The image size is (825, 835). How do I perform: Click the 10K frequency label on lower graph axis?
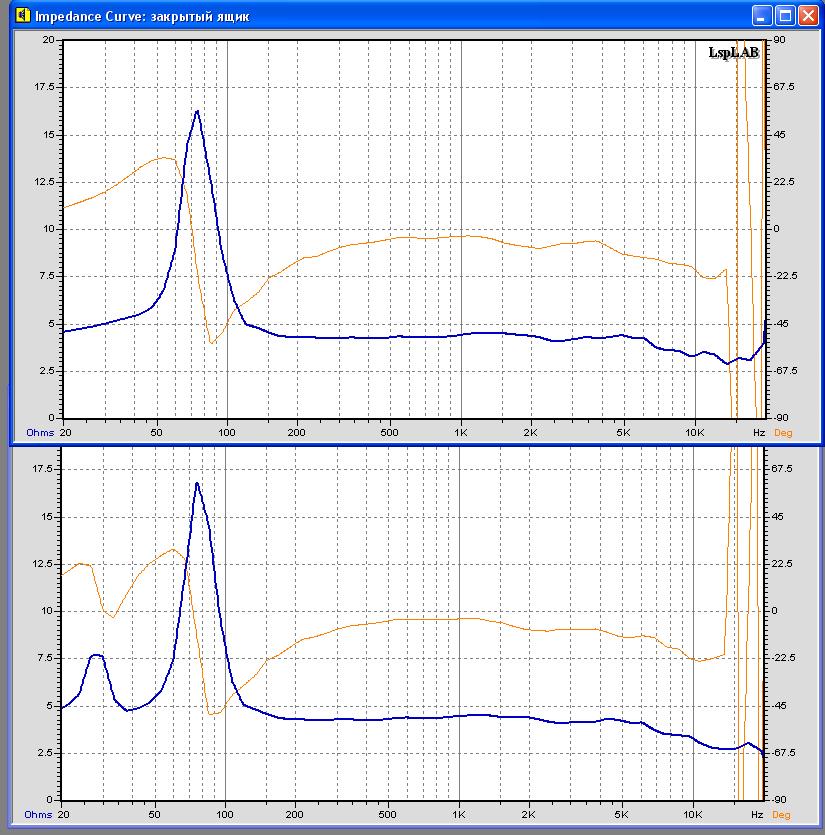click(x=693, y=815)
